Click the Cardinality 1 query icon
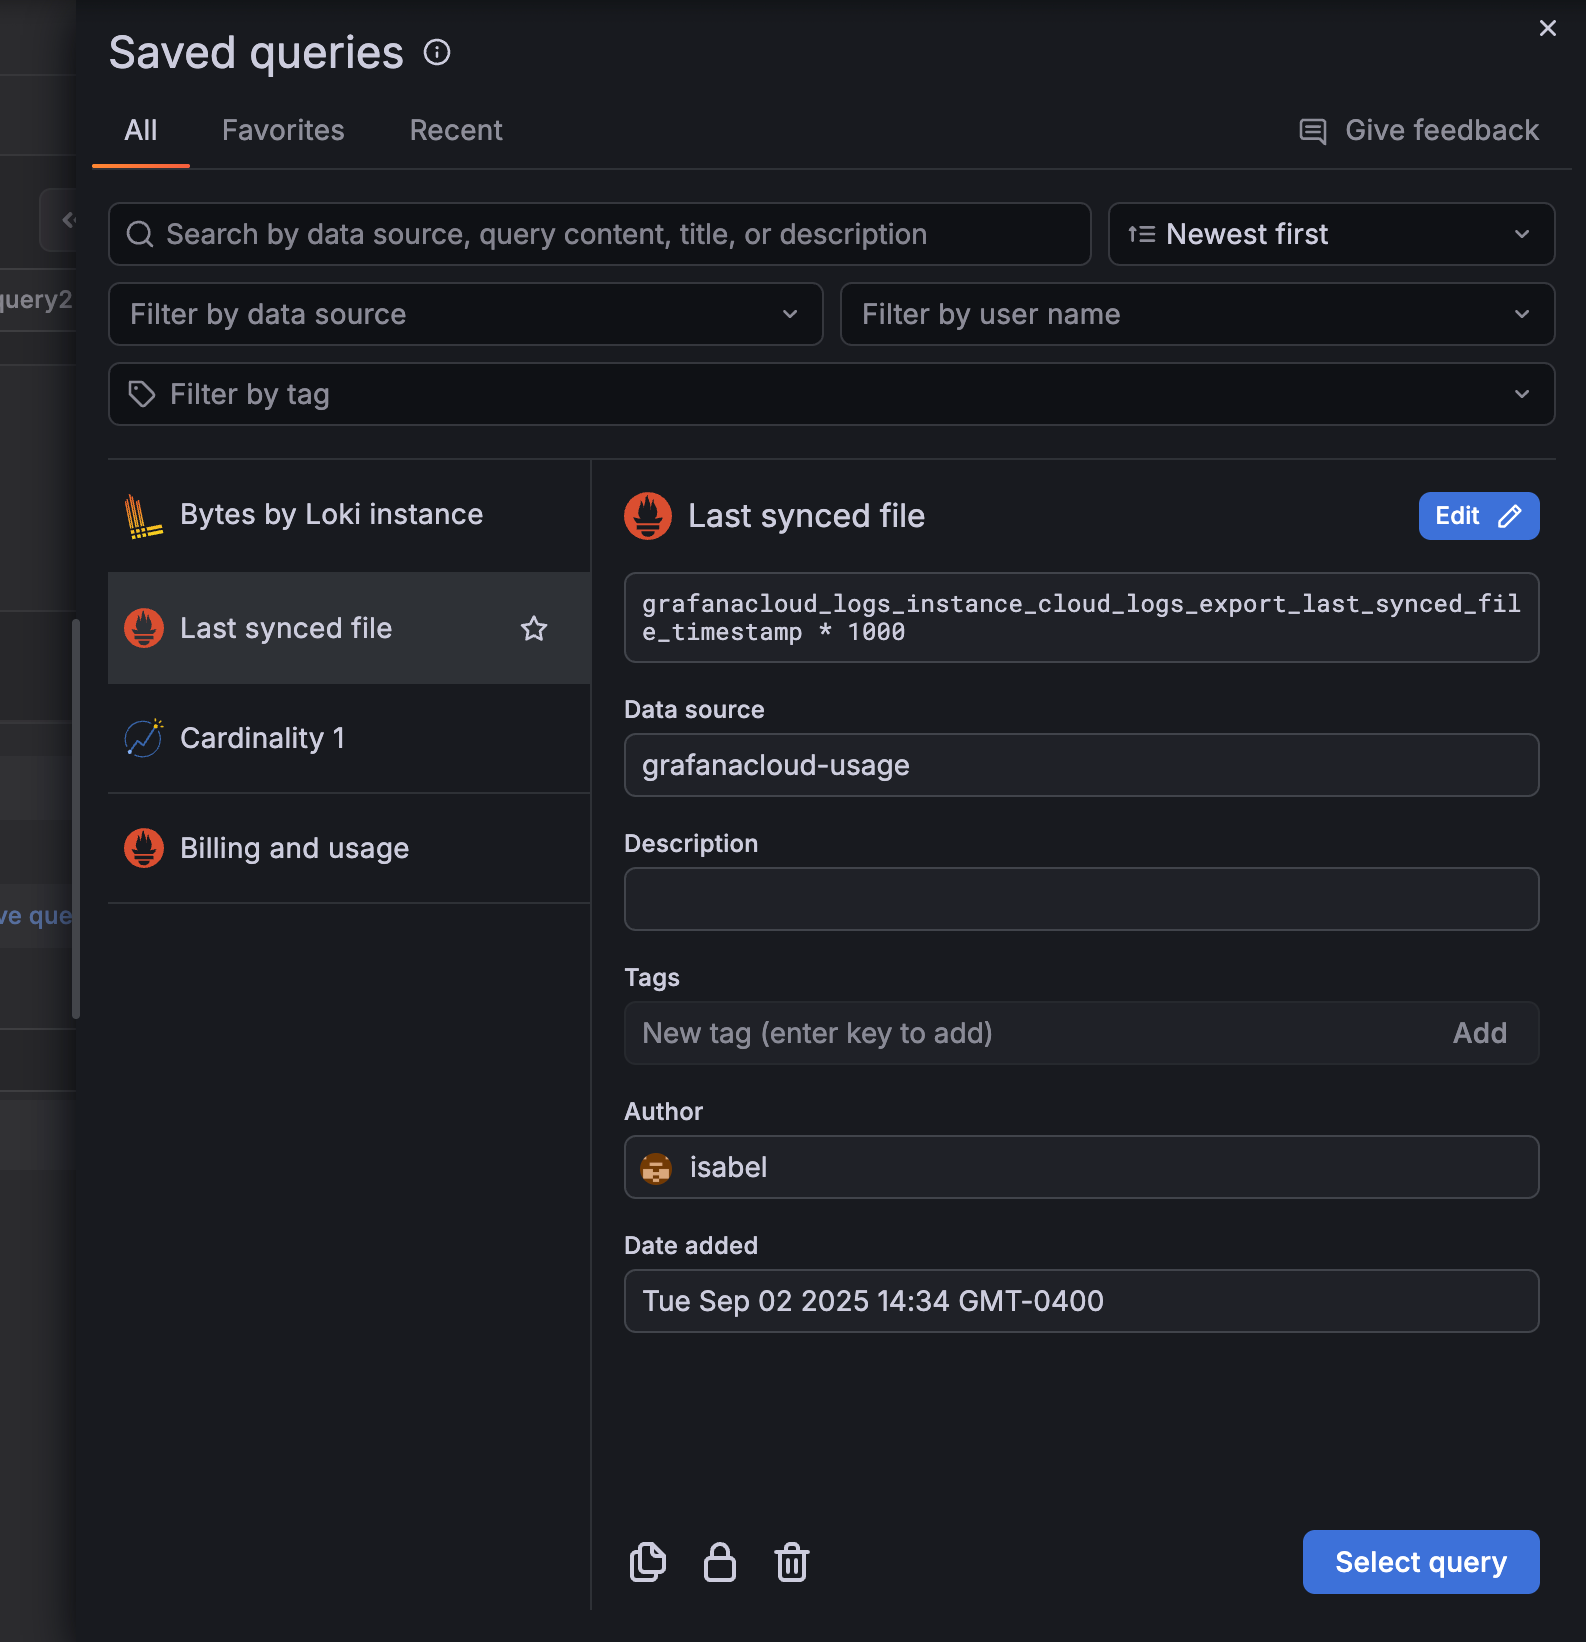Image resolution: width=1586 pixels, height=1642 pixels. (143, 738)
